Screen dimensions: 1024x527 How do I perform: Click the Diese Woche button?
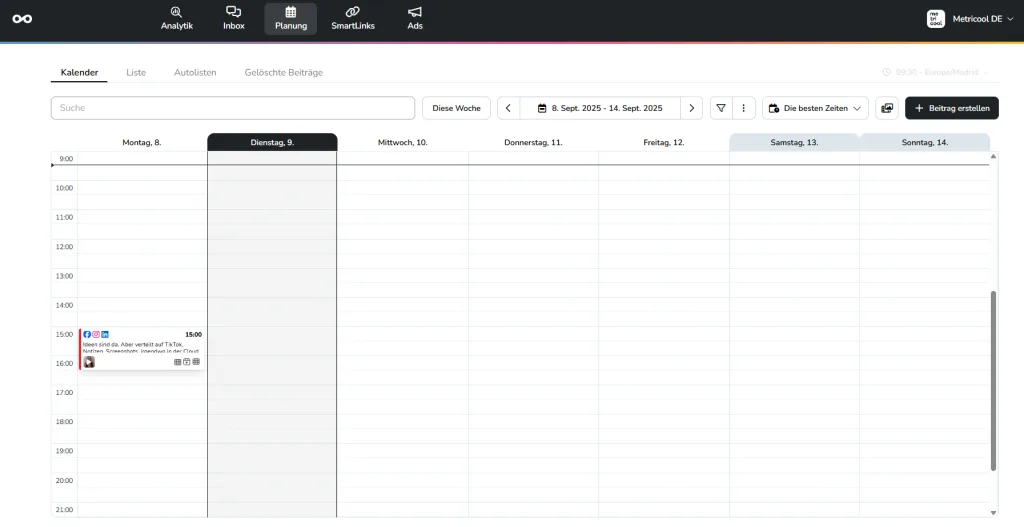(x=456, y=108)
